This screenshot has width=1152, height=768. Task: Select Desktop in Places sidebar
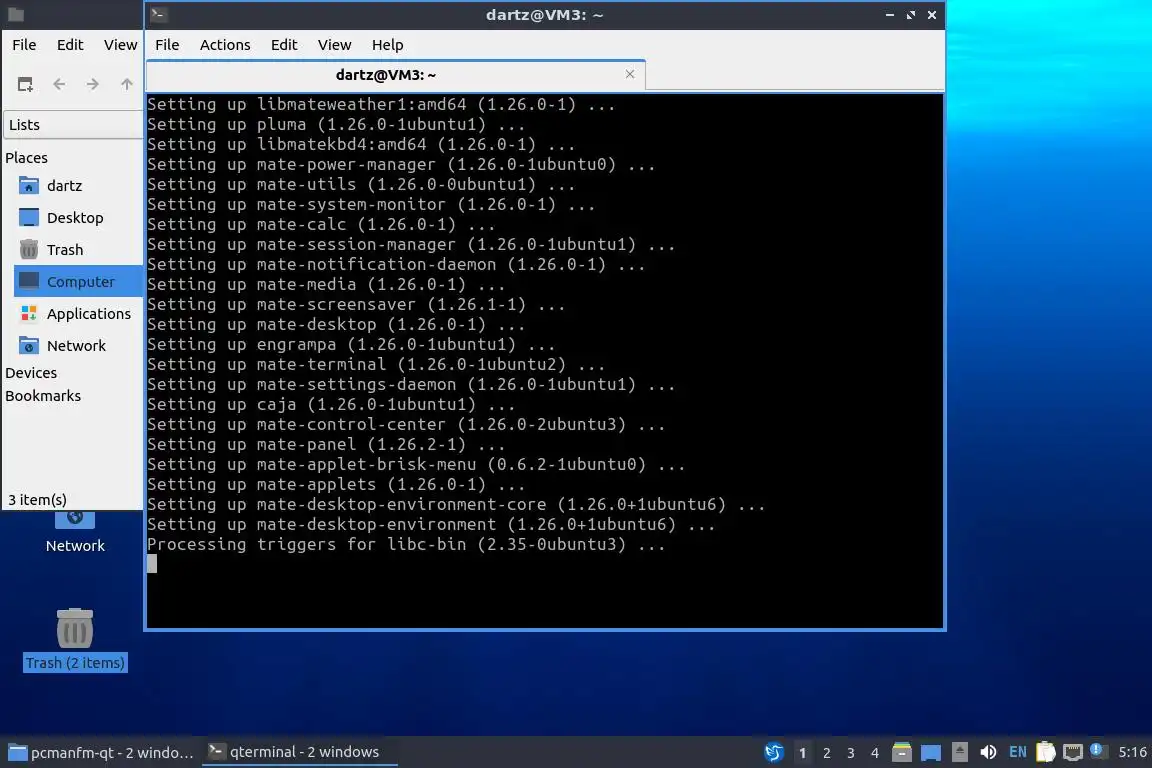tap(78, 218)
